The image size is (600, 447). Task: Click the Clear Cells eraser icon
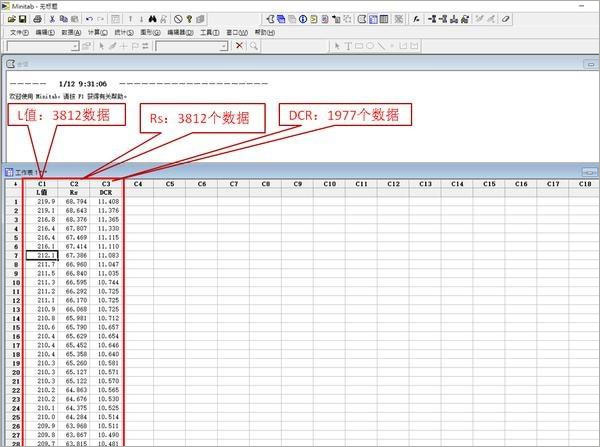point(505,19)
